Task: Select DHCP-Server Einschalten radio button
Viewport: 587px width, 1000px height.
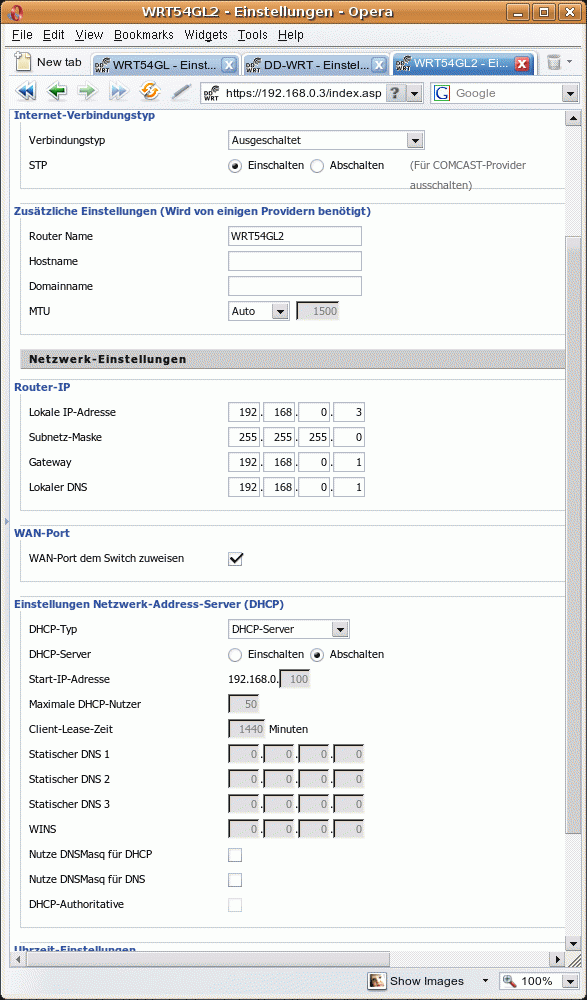Action: click(235, 654)
